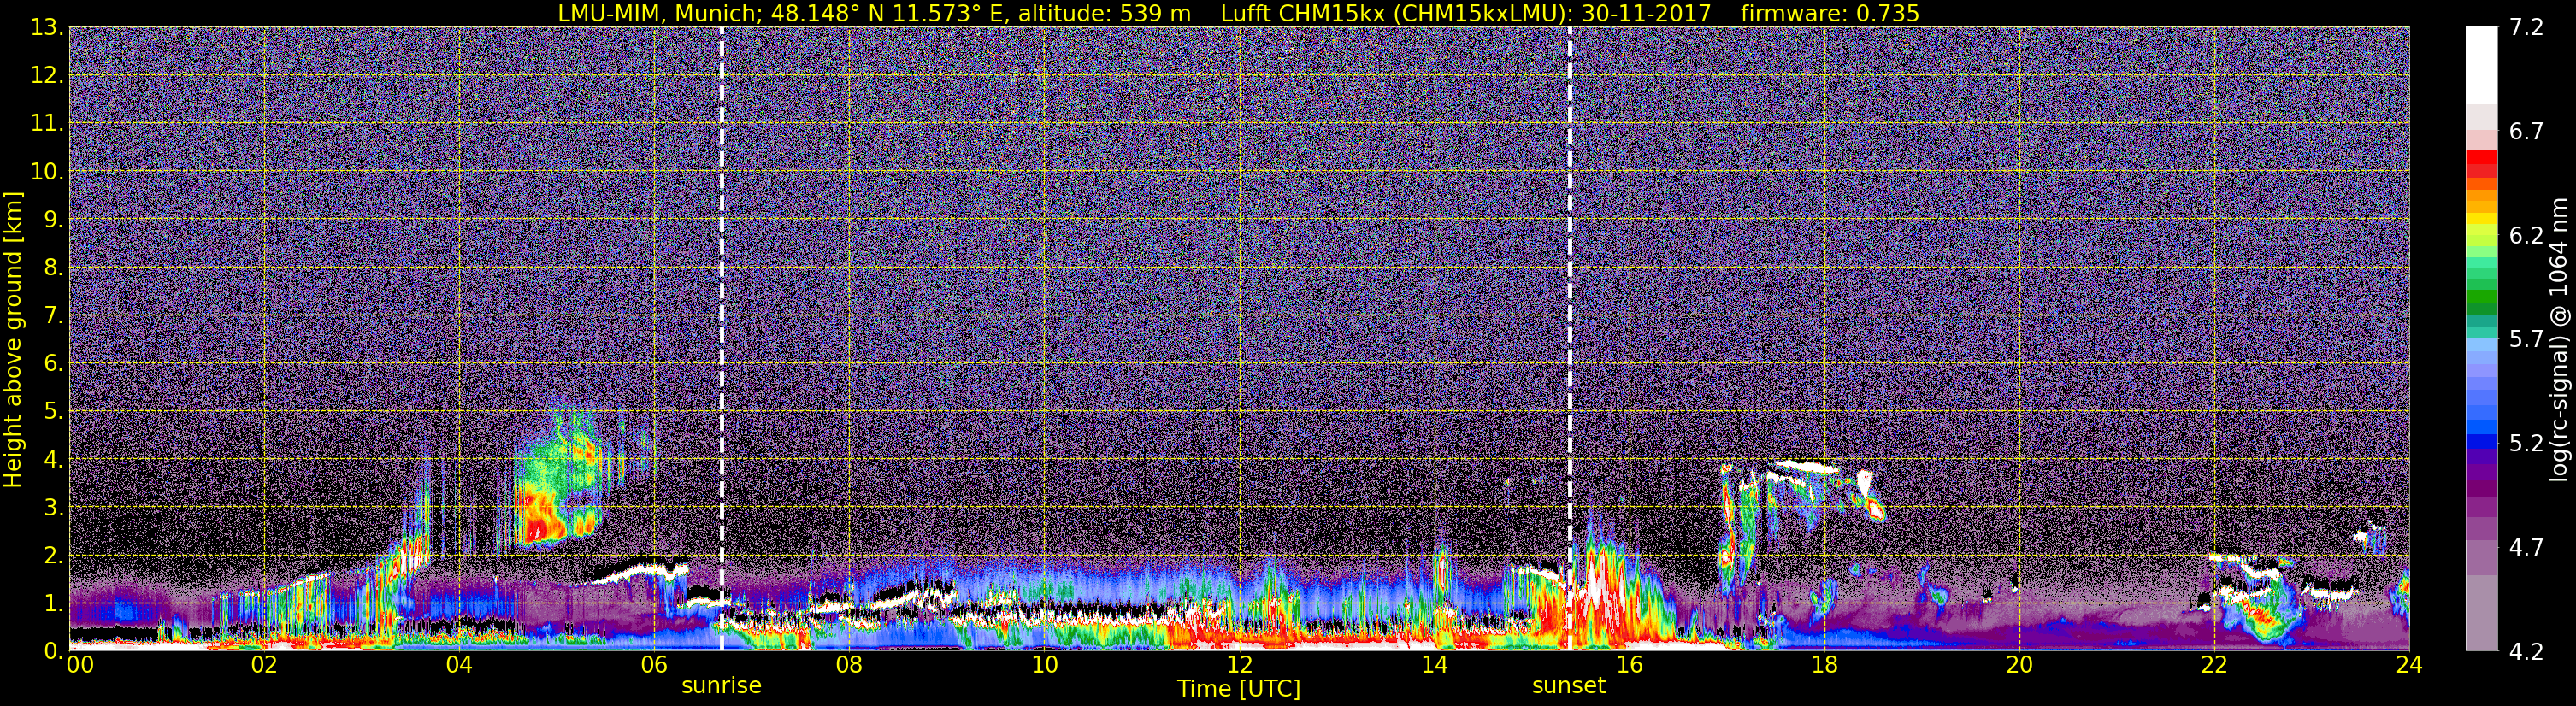
Task: Click the height axis tick label 3.
Action: point(54,508)
